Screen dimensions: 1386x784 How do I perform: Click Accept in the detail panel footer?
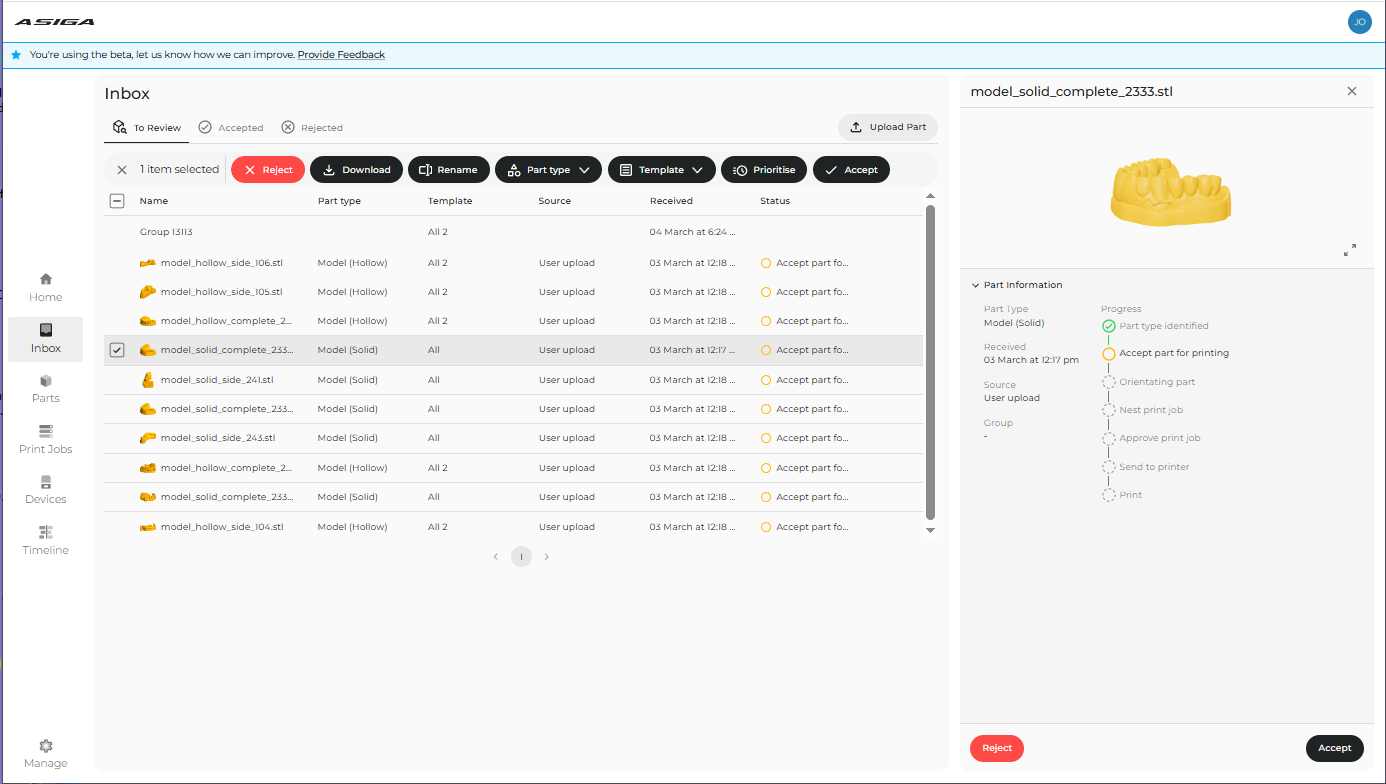coord(1334,748)
